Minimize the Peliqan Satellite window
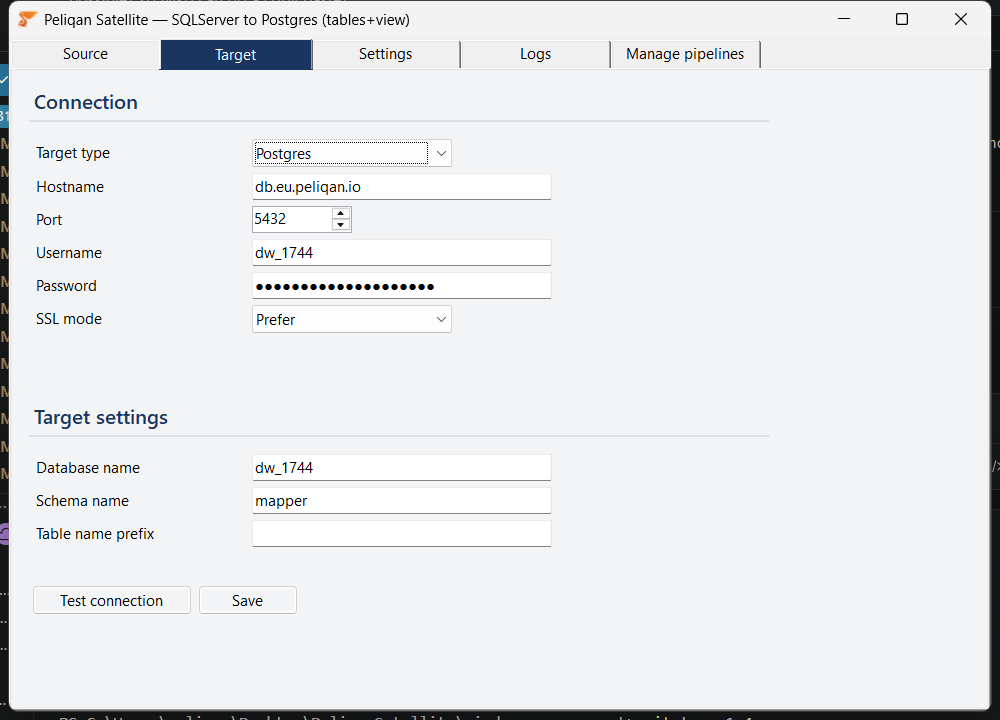Image resolution: width=1000 pixels, height=720 pixels. click(844, 19)
